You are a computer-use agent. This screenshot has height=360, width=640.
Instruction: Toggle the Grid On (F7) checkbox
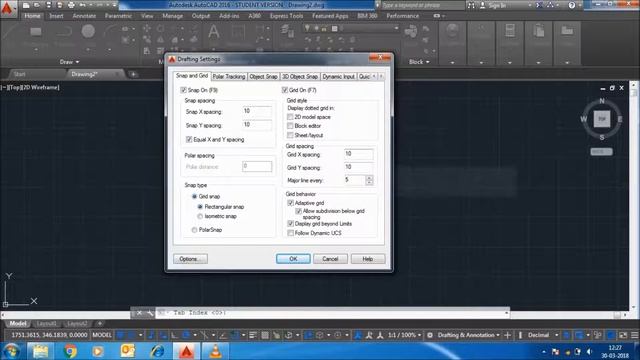(285, 90)
